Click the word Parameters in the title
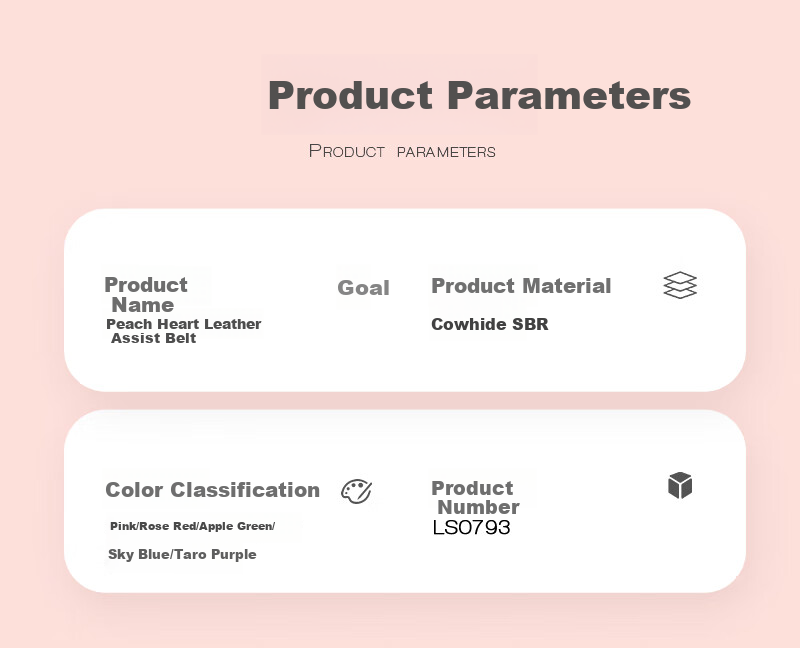 569,95
